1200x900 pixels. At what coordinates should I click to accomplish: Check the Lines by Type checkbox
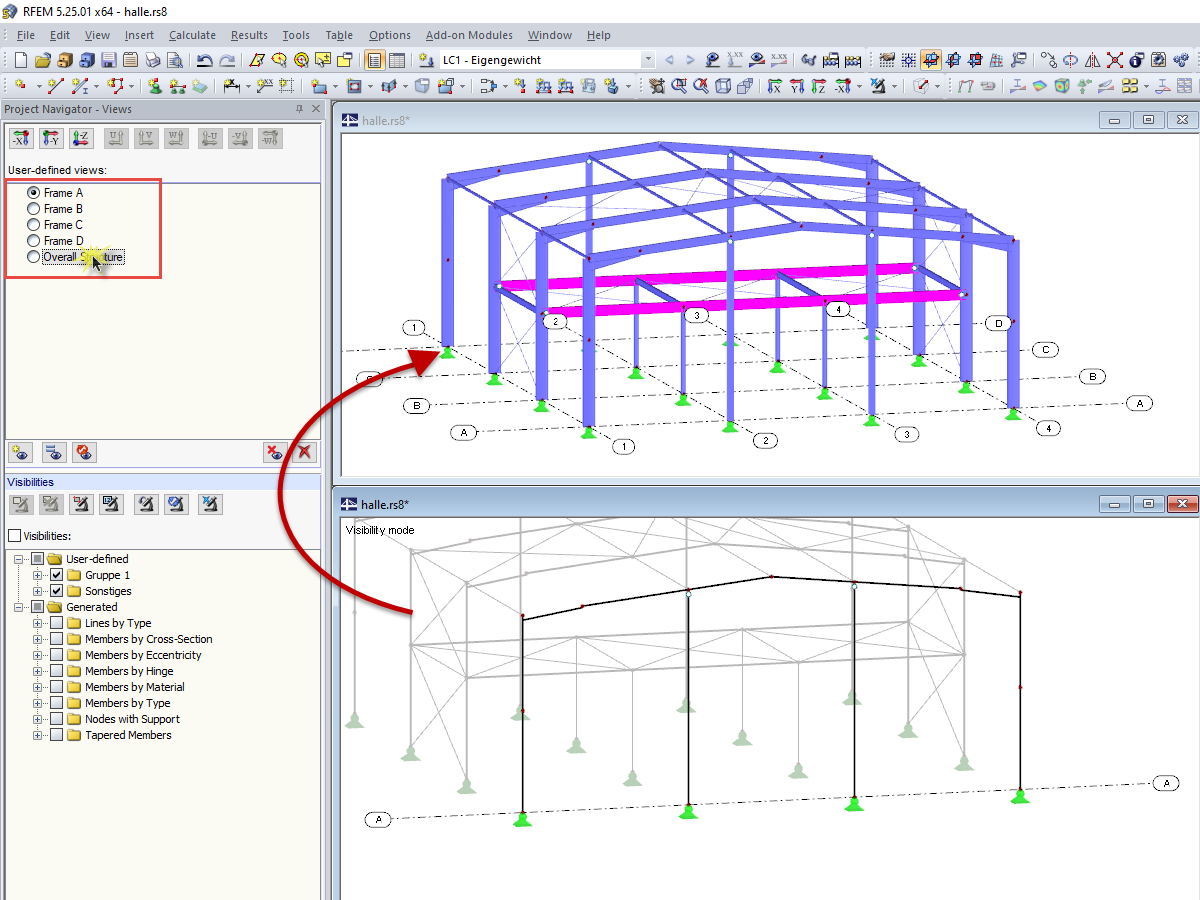(57, 623)
